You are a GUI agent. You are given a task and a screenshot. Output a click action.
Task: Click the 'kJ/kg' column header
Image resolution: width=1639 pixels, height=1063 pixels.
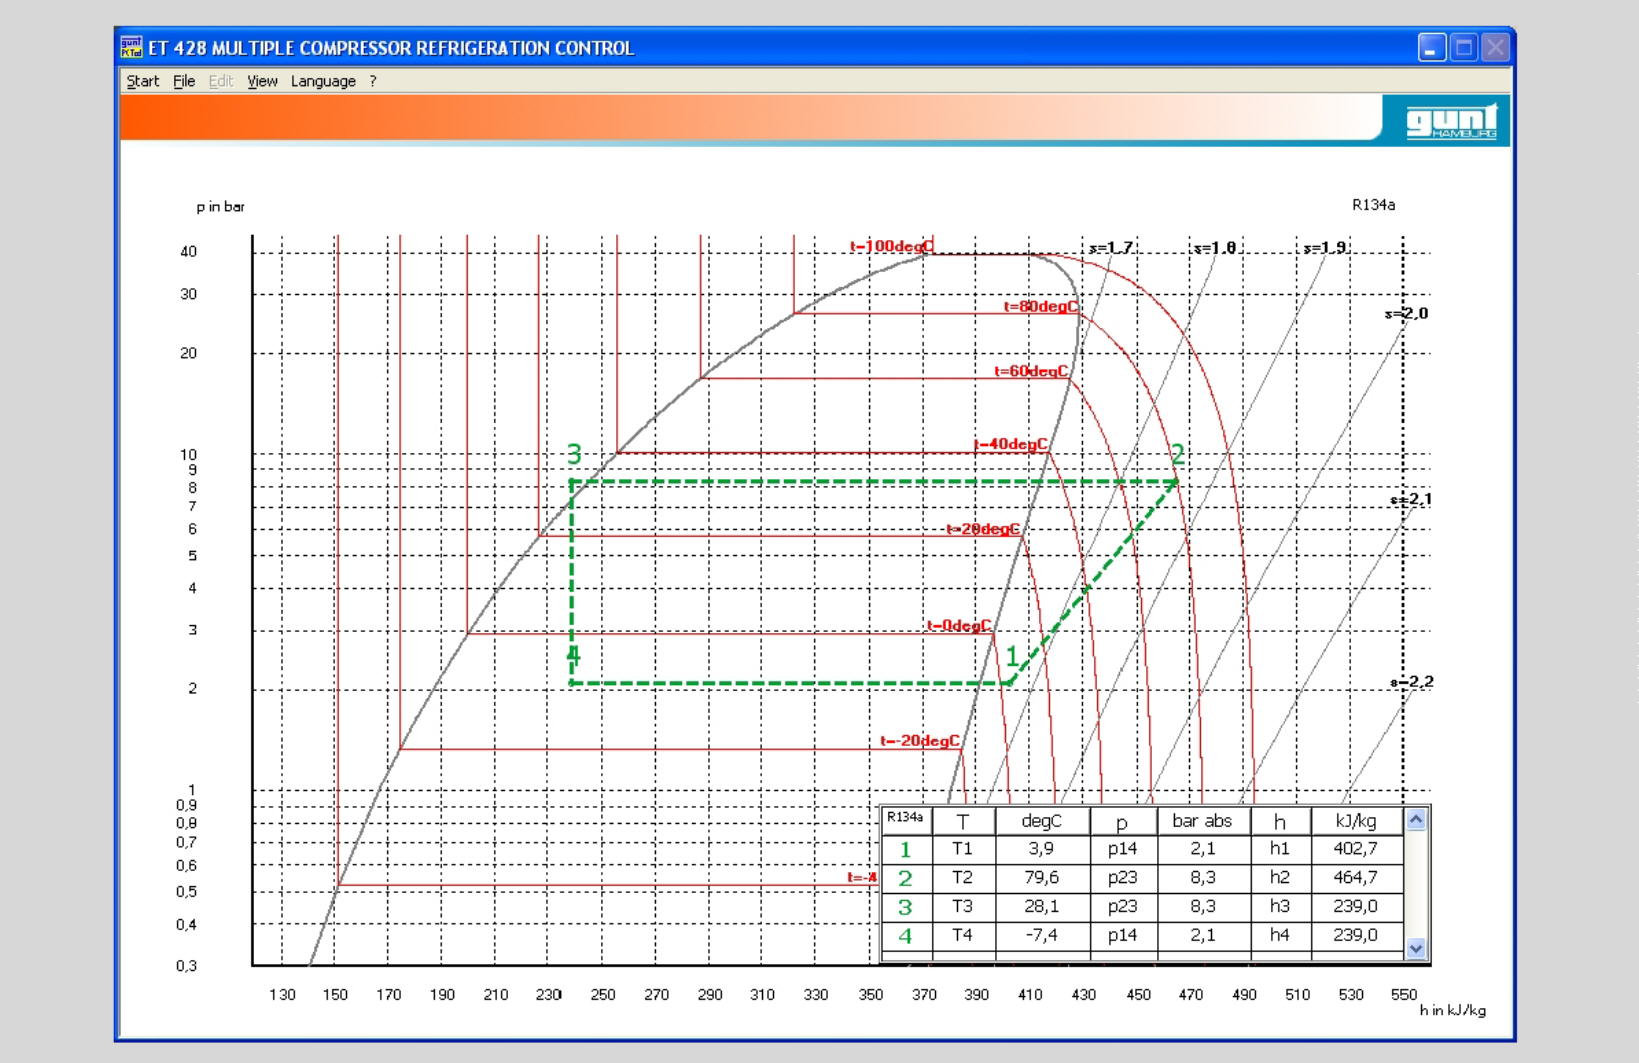click(1356, 821)
